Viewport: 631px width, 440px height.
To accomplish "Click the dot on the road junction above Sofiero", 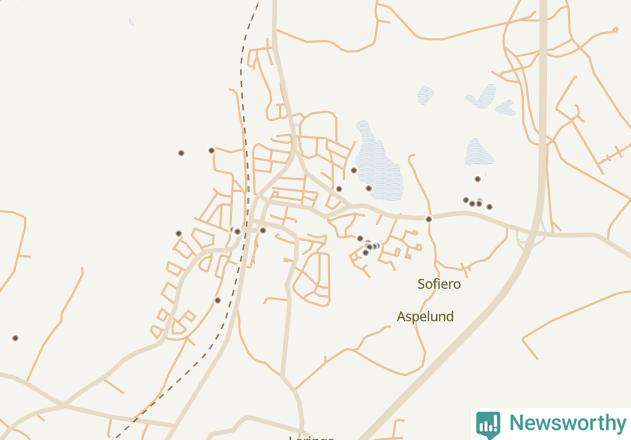I will click(429, 219).
